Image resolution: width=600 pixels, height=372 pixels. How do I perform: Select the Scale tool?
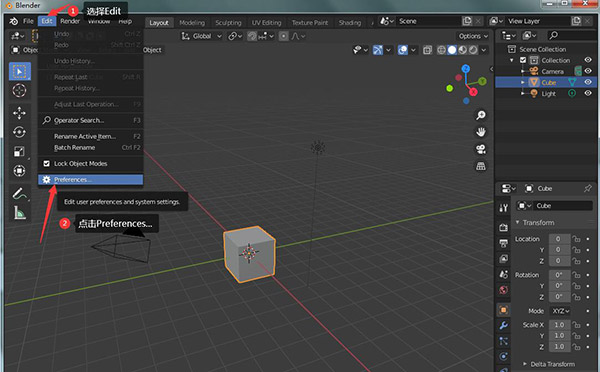(20, 152)
